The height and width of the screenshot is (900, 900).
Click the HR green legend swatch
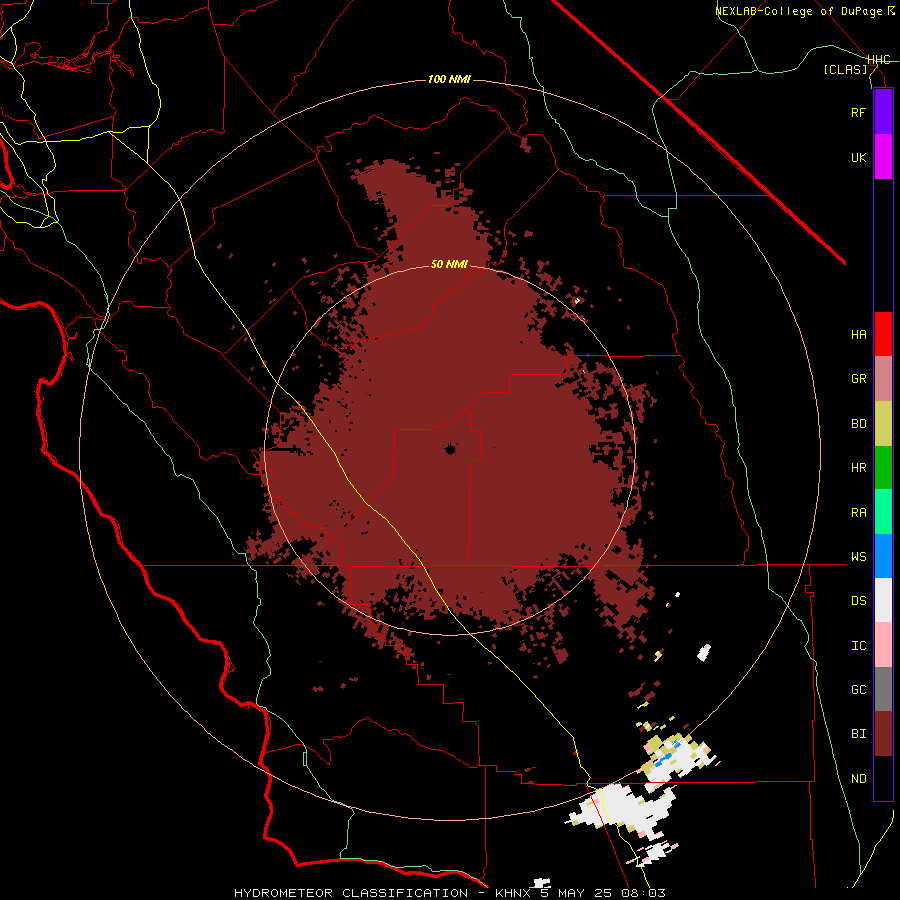[883, 468]
